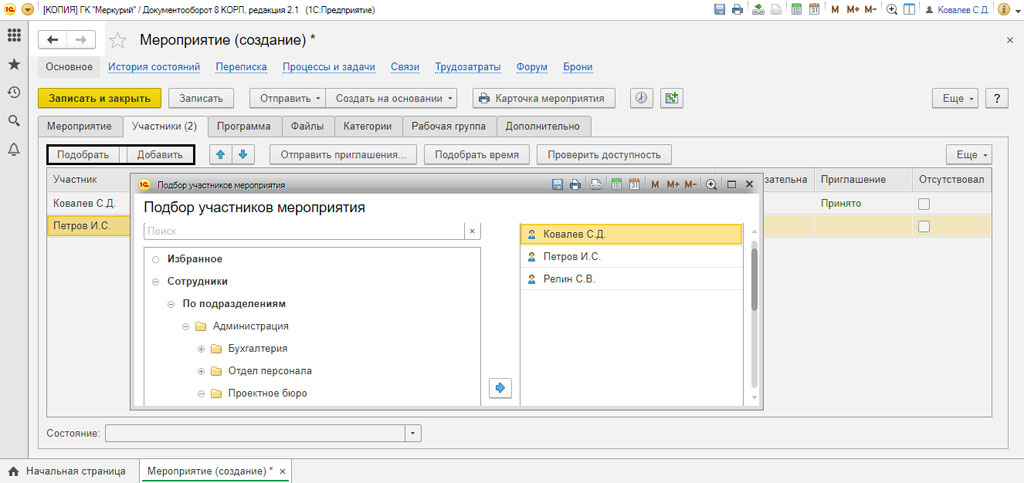The width and height of the screenshot is (1024, 483).
Task: Move participant down with the down arrow
Action: click(243, 155)
